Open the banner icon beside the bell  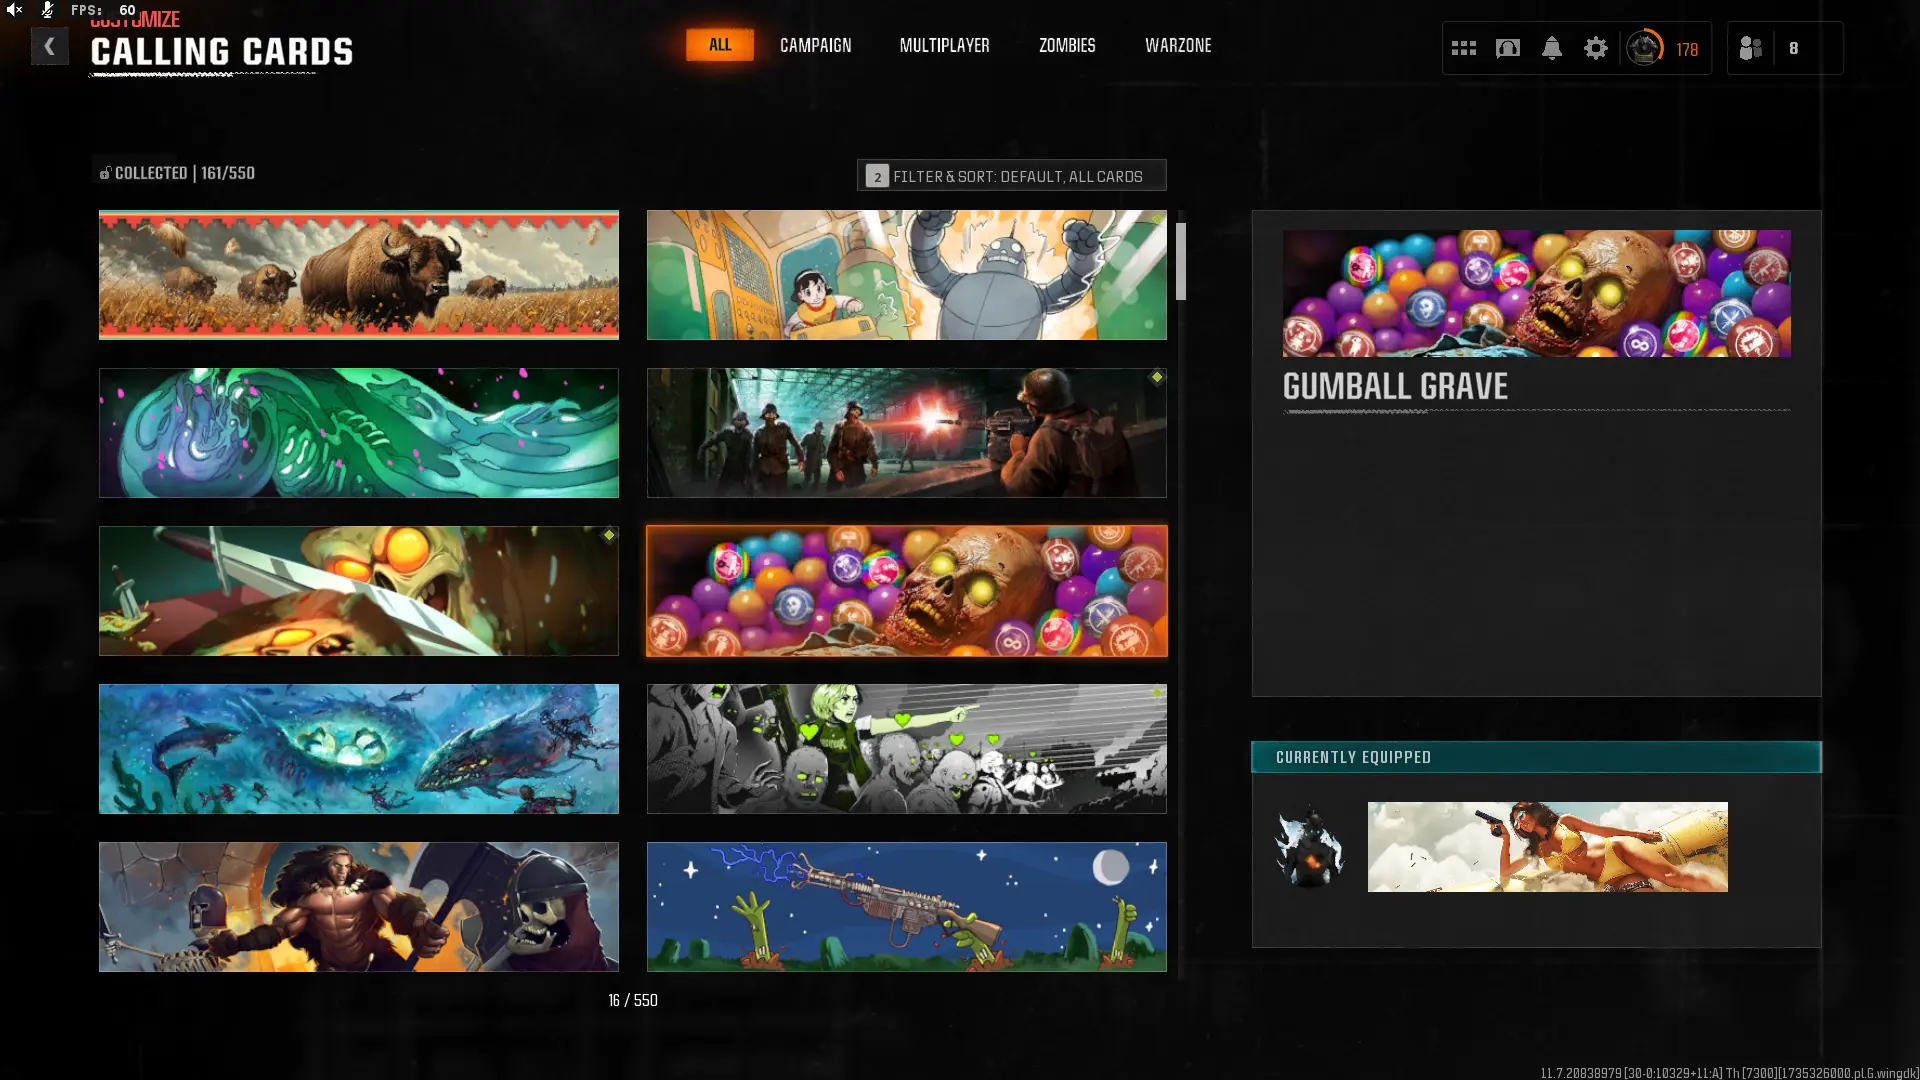[1507, 48]
